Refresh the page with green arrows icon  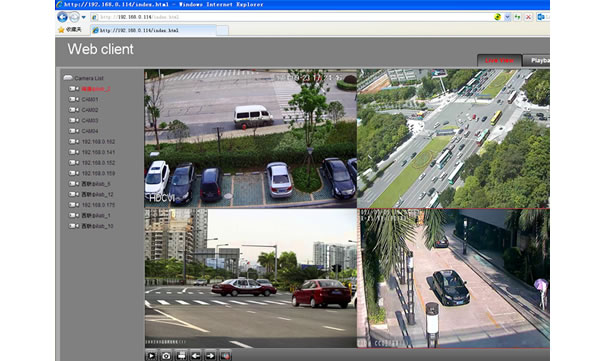pyautogui.click(x=517, y=17)
